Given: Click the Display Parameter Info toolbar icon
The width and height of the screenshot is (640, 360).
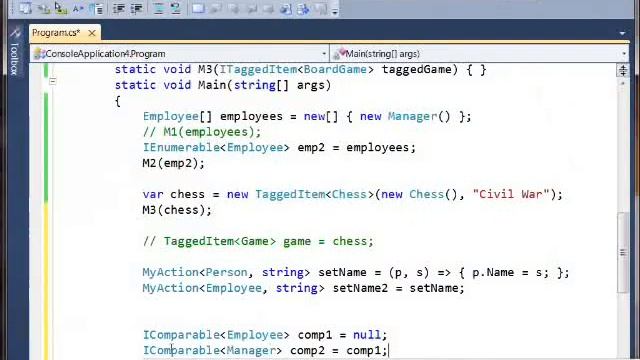Looking at the screenshot, I should (x=44, y=8).
